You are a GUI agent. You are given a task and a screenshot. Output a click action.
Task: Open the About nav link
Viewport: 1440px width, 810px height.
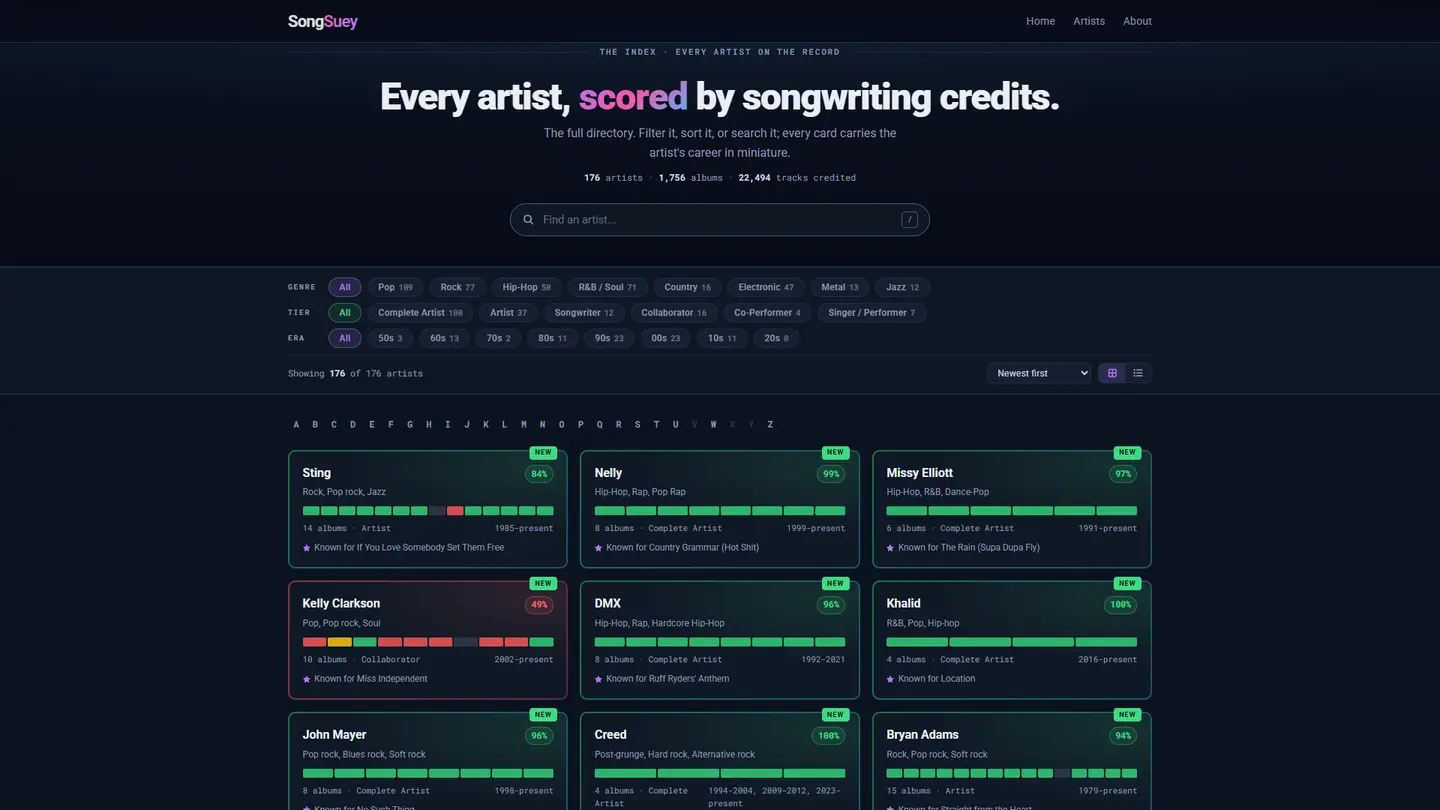tap(1137, 21)
